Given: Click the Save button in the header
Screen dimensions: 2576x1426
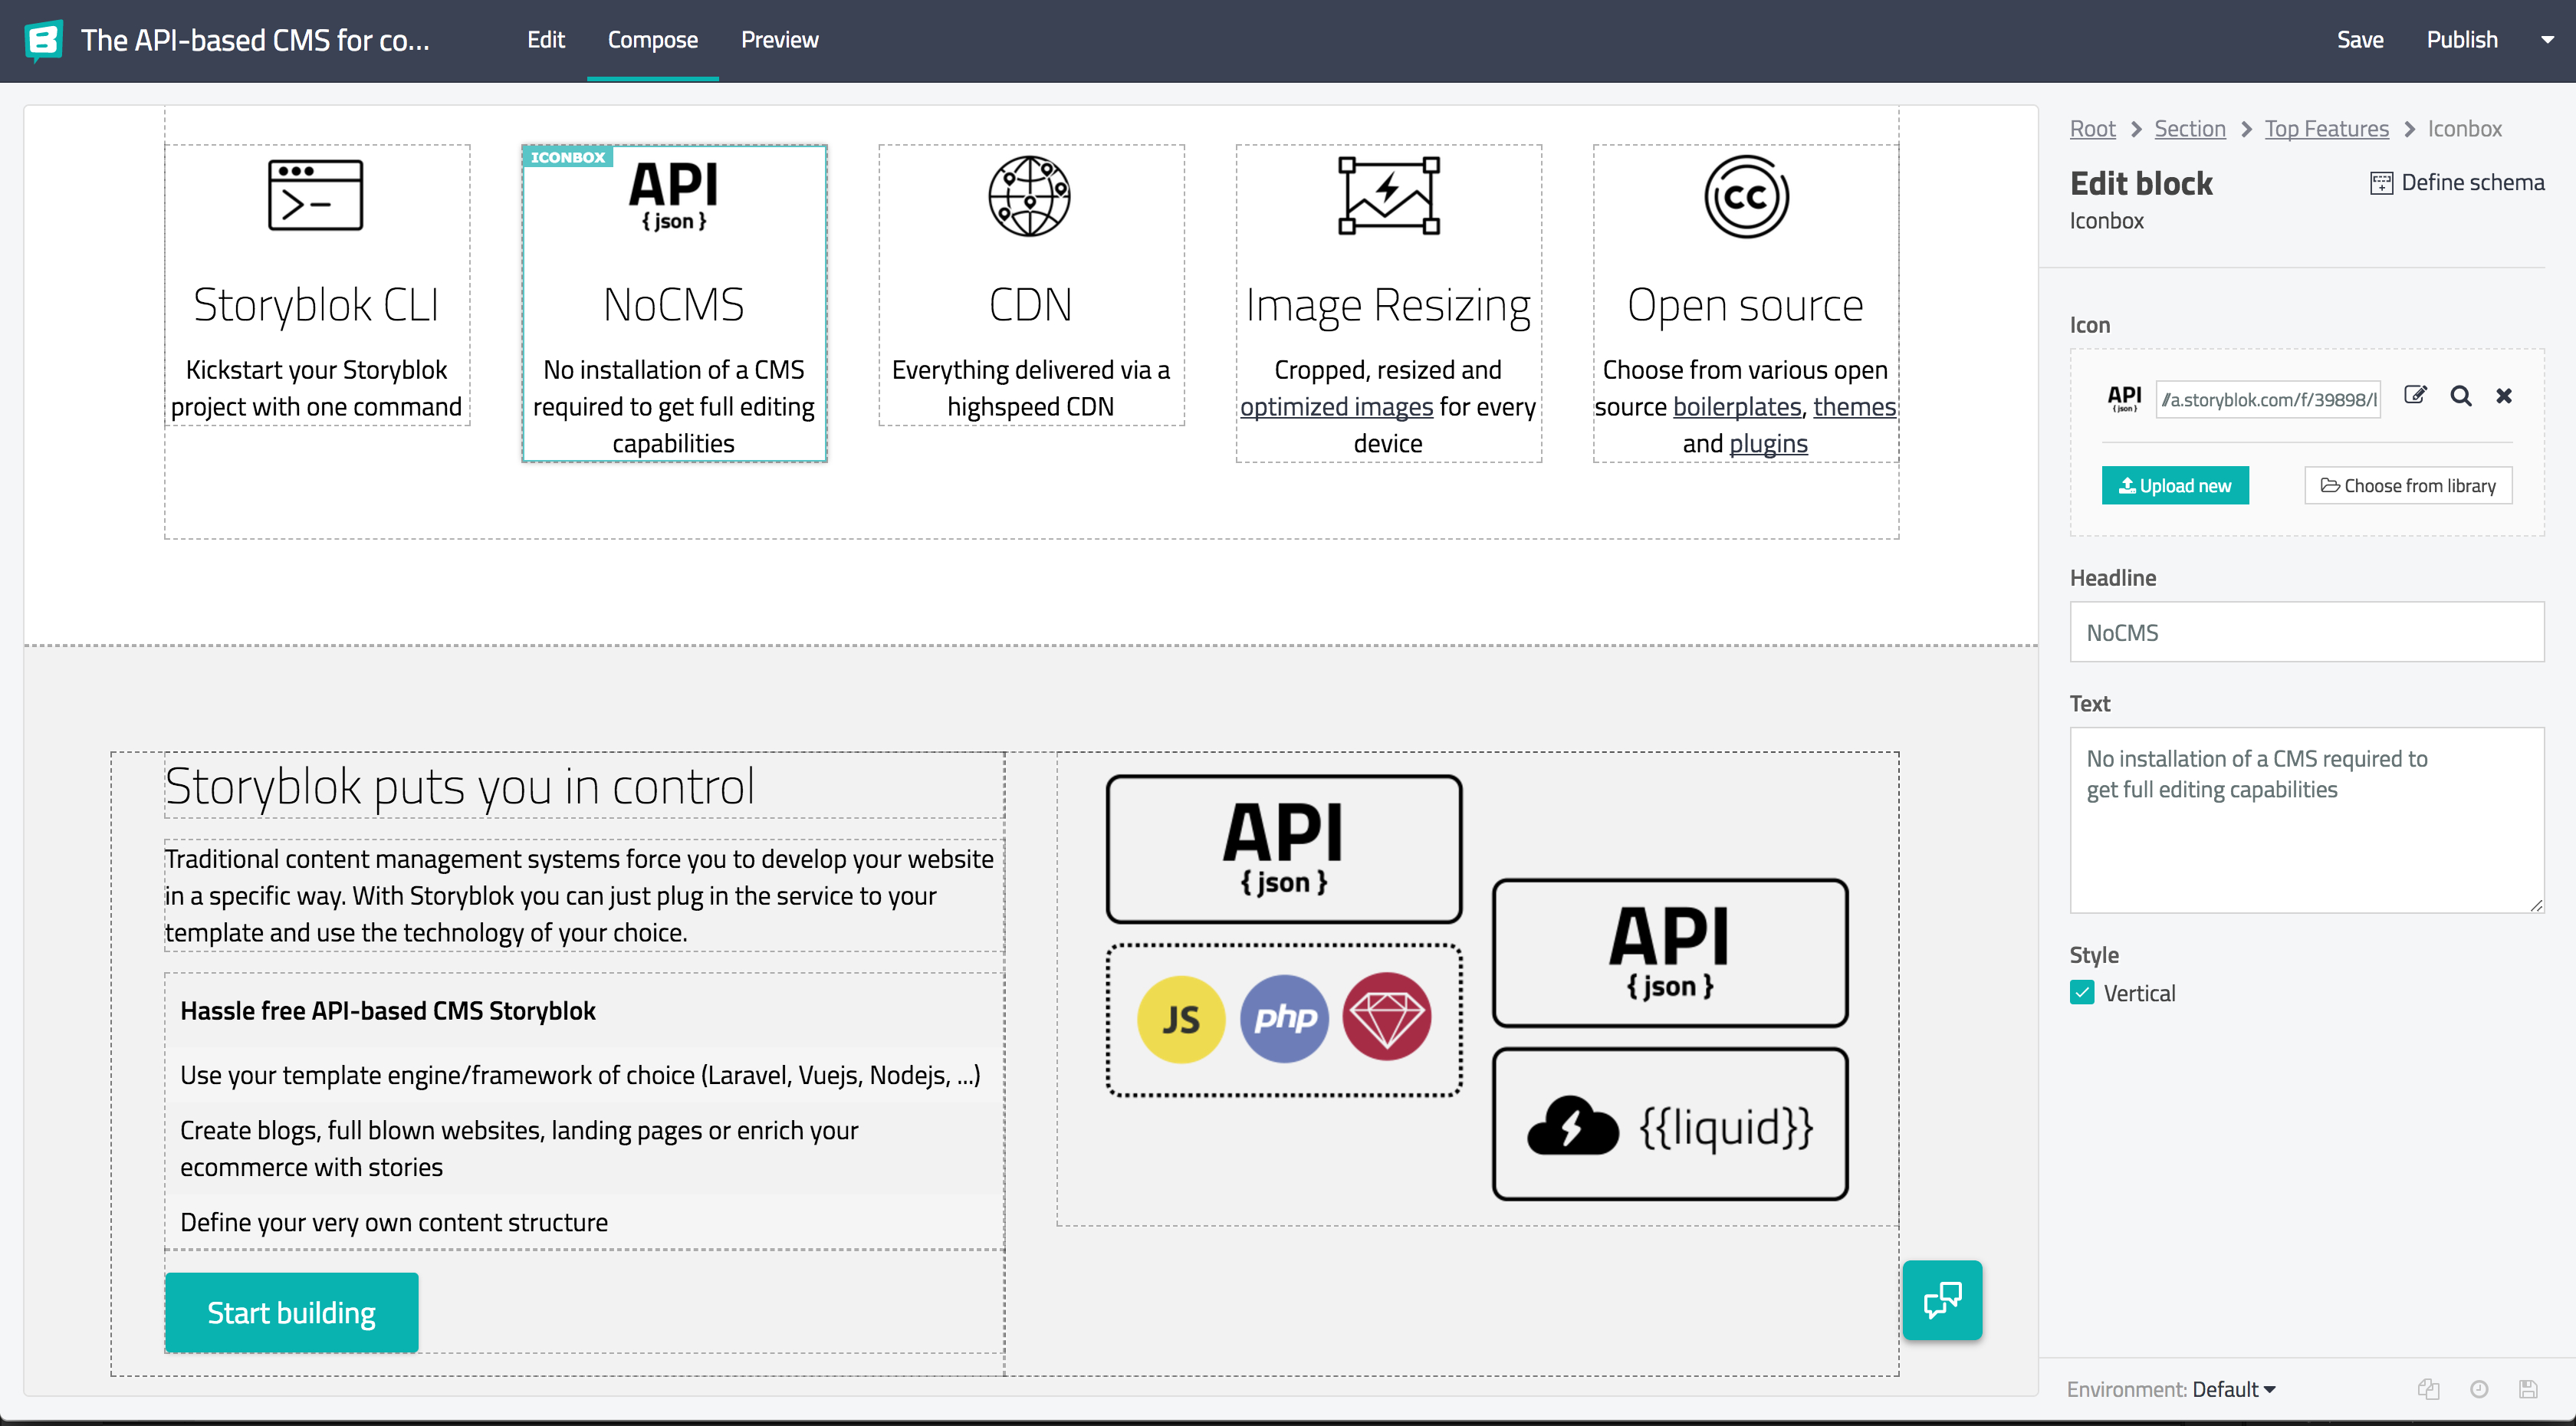Looking at the screenshot, I should click(x=2359, y=40).
